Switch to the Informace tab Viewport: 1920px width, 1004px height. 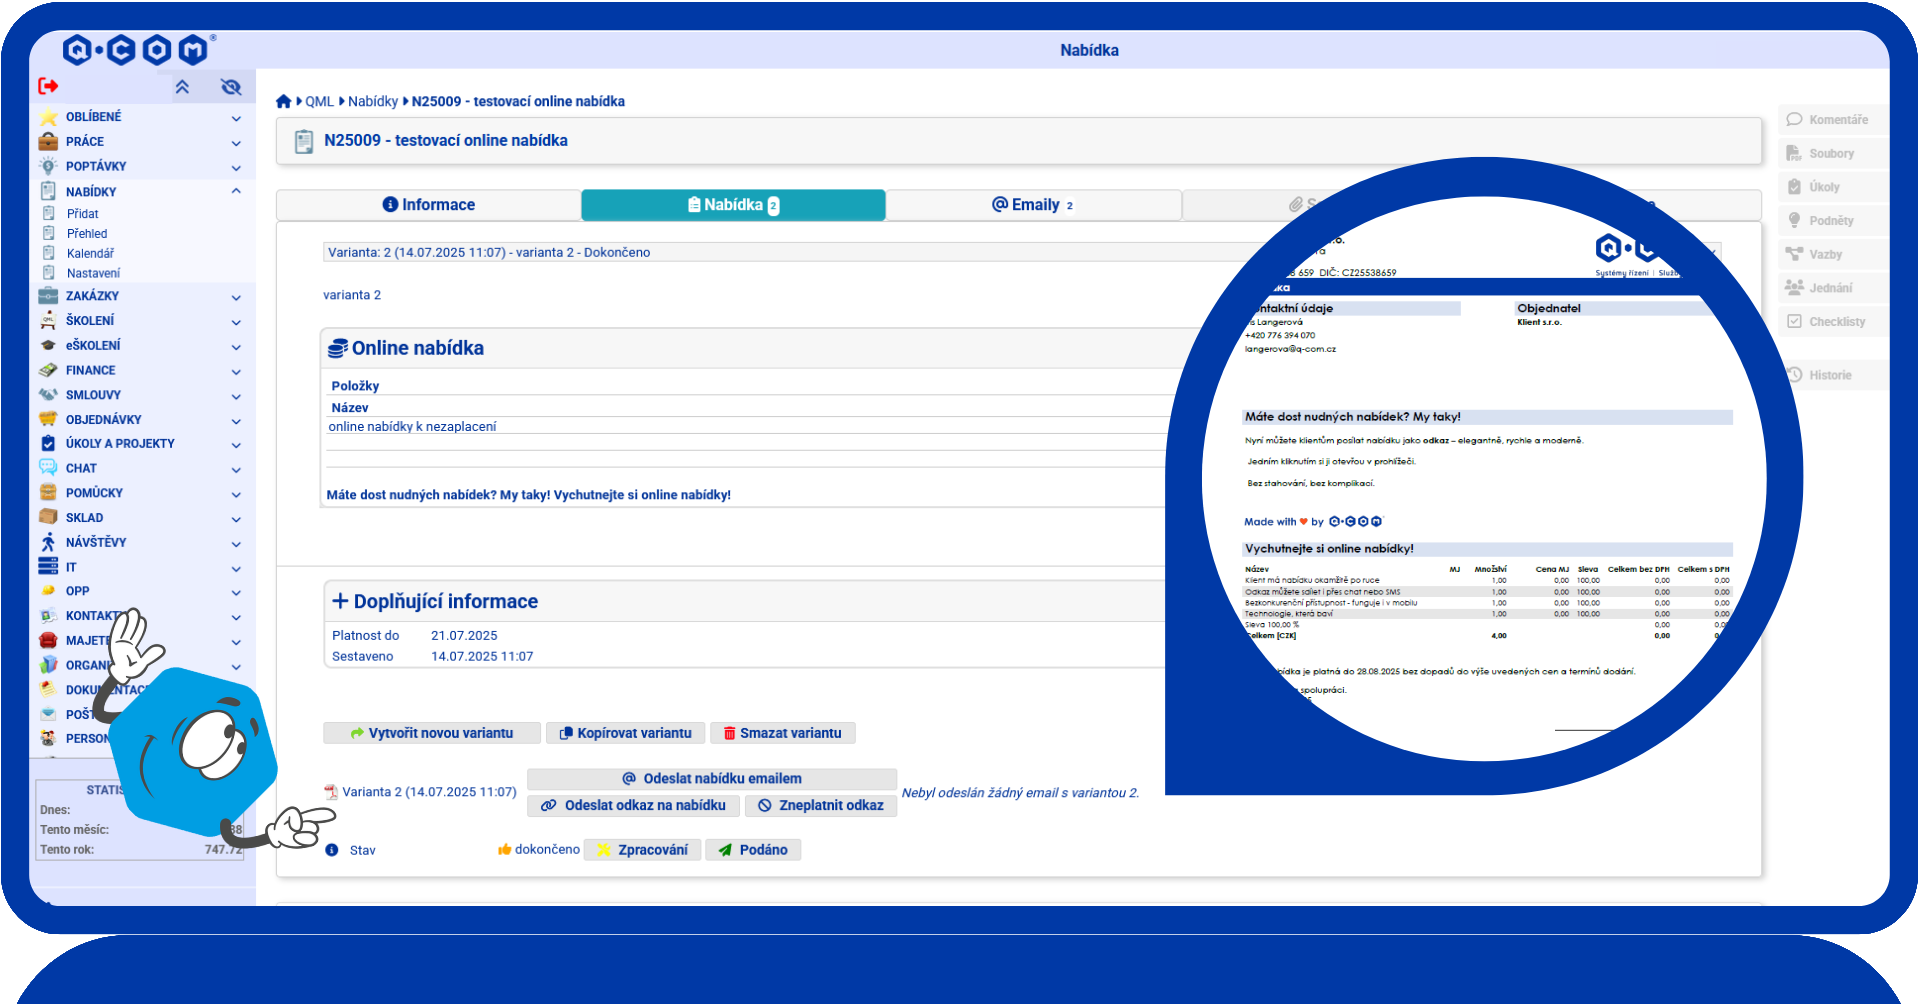(x=429, y=205)
